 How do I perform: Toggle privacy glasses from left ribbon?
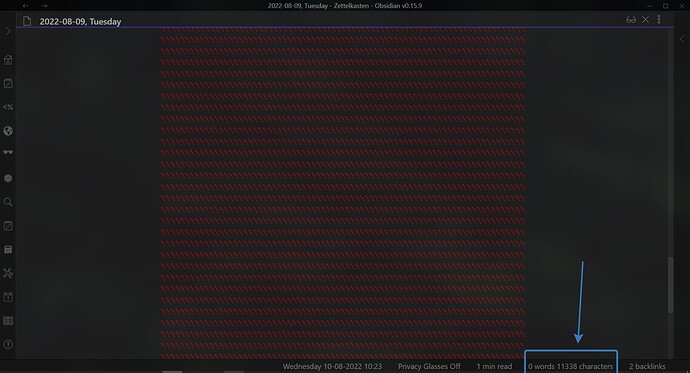pos(8,153)
